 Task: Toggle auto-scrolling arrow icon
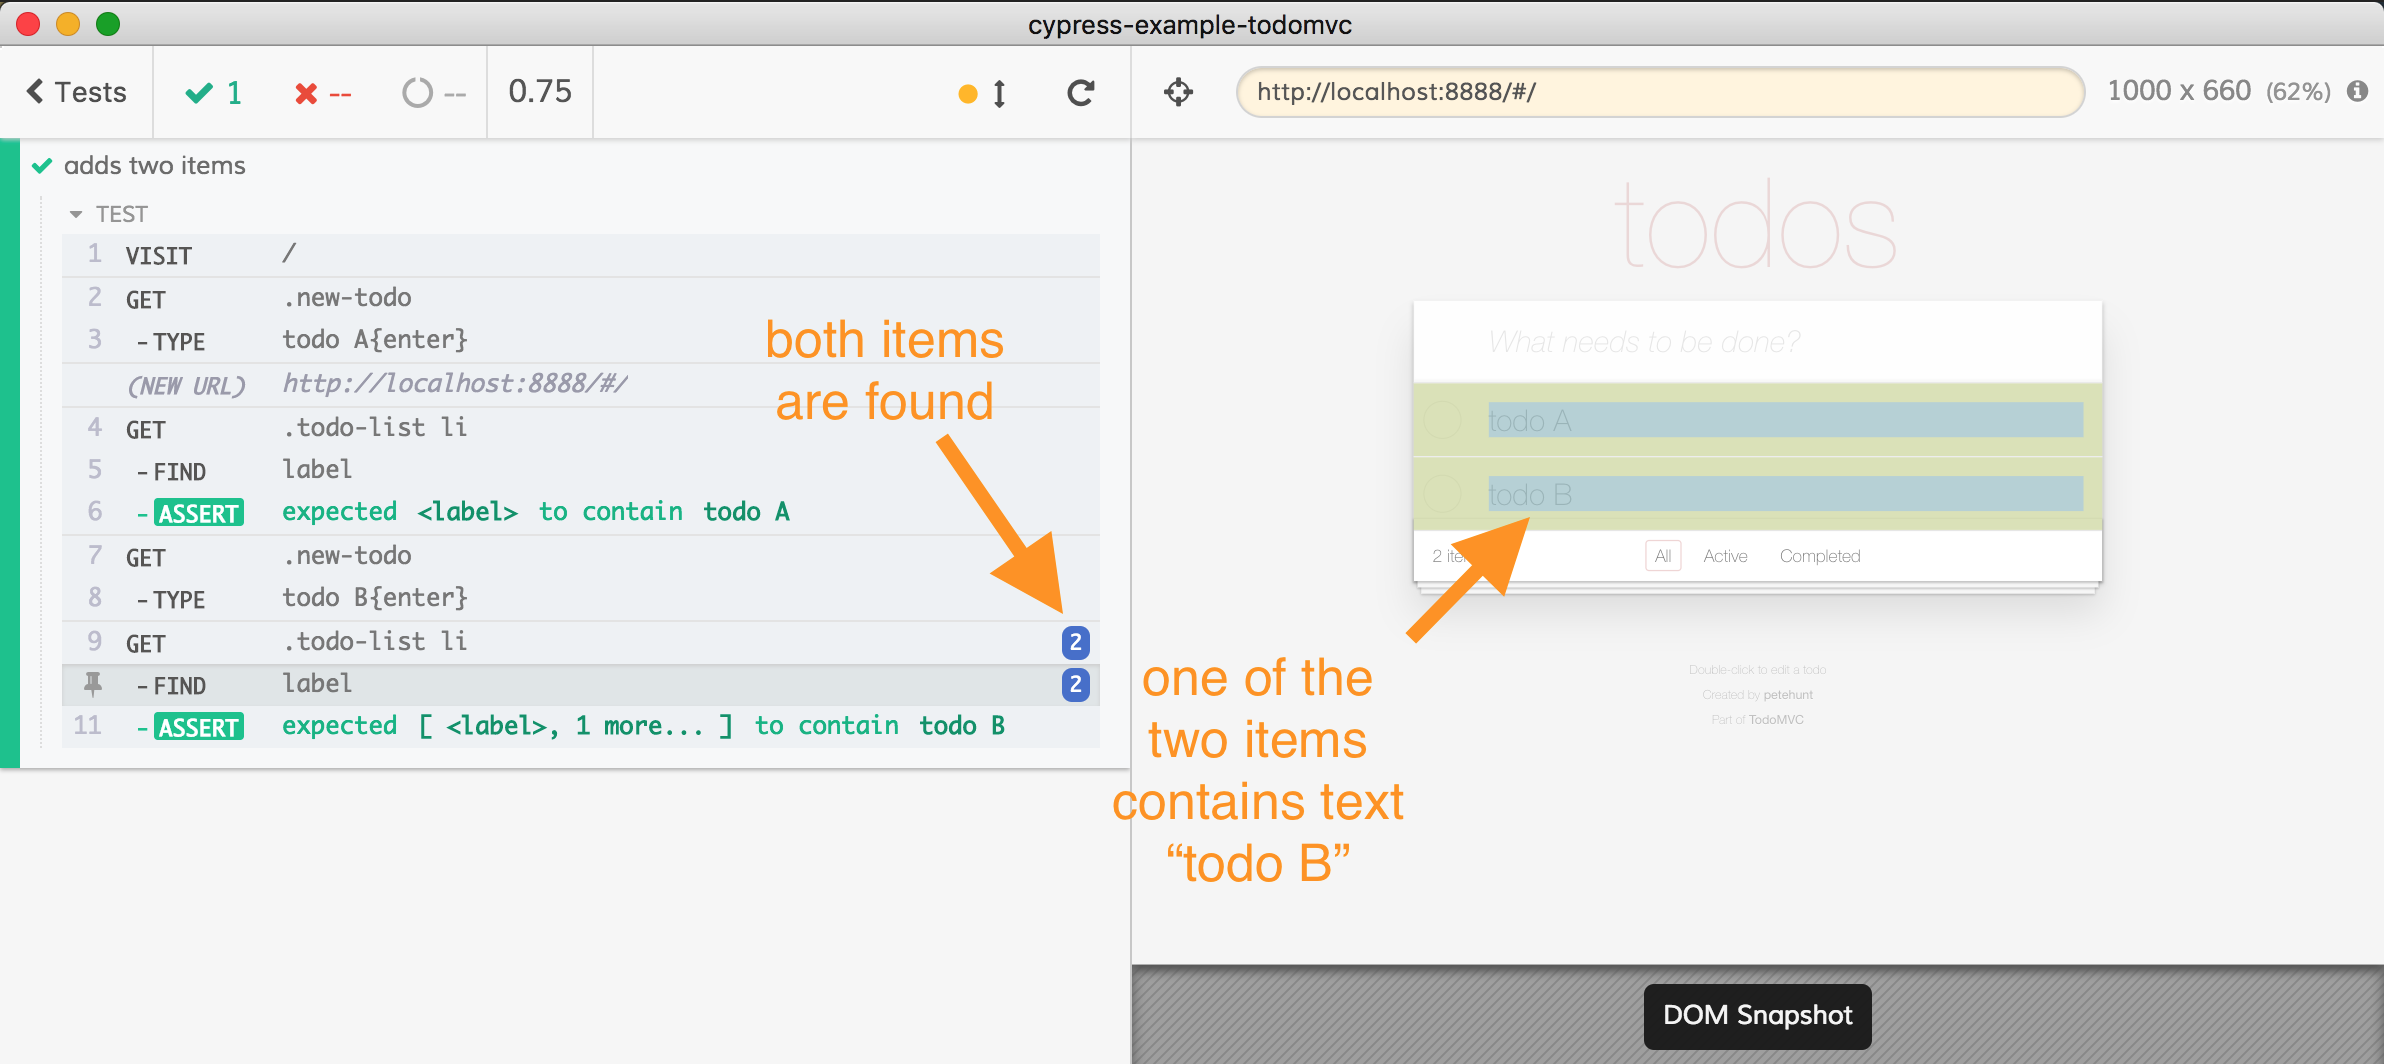998,94
